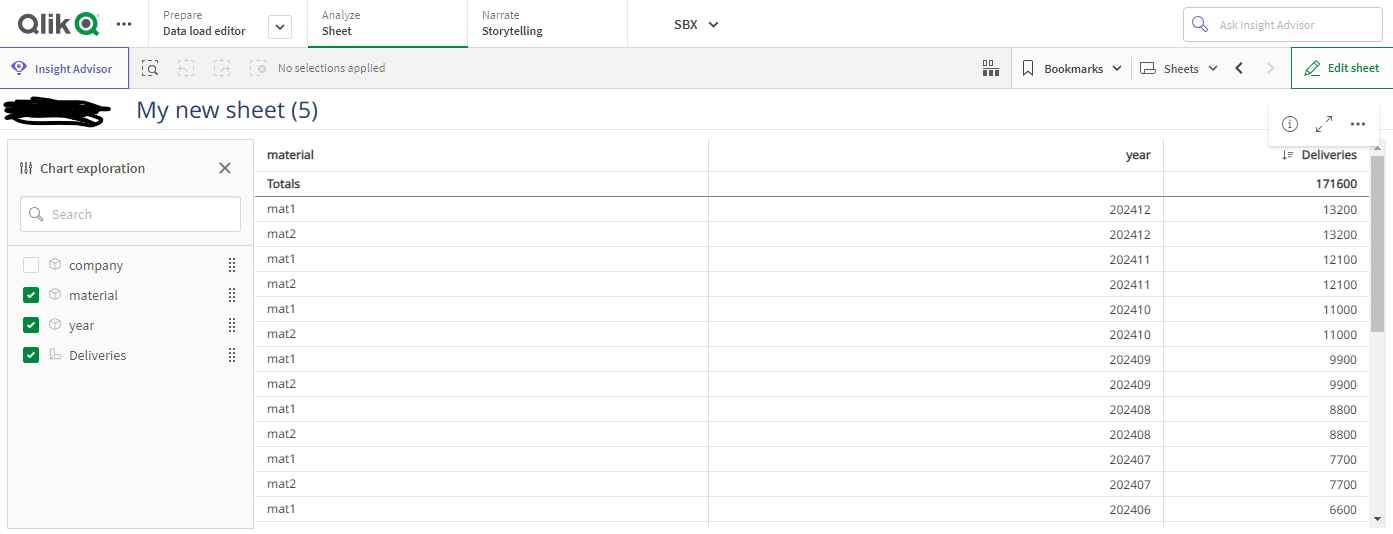This screenshot has width=1393, height=534.
Task: Select the mat1 cell in the 202412 row
Action: [x=482, y=209]
